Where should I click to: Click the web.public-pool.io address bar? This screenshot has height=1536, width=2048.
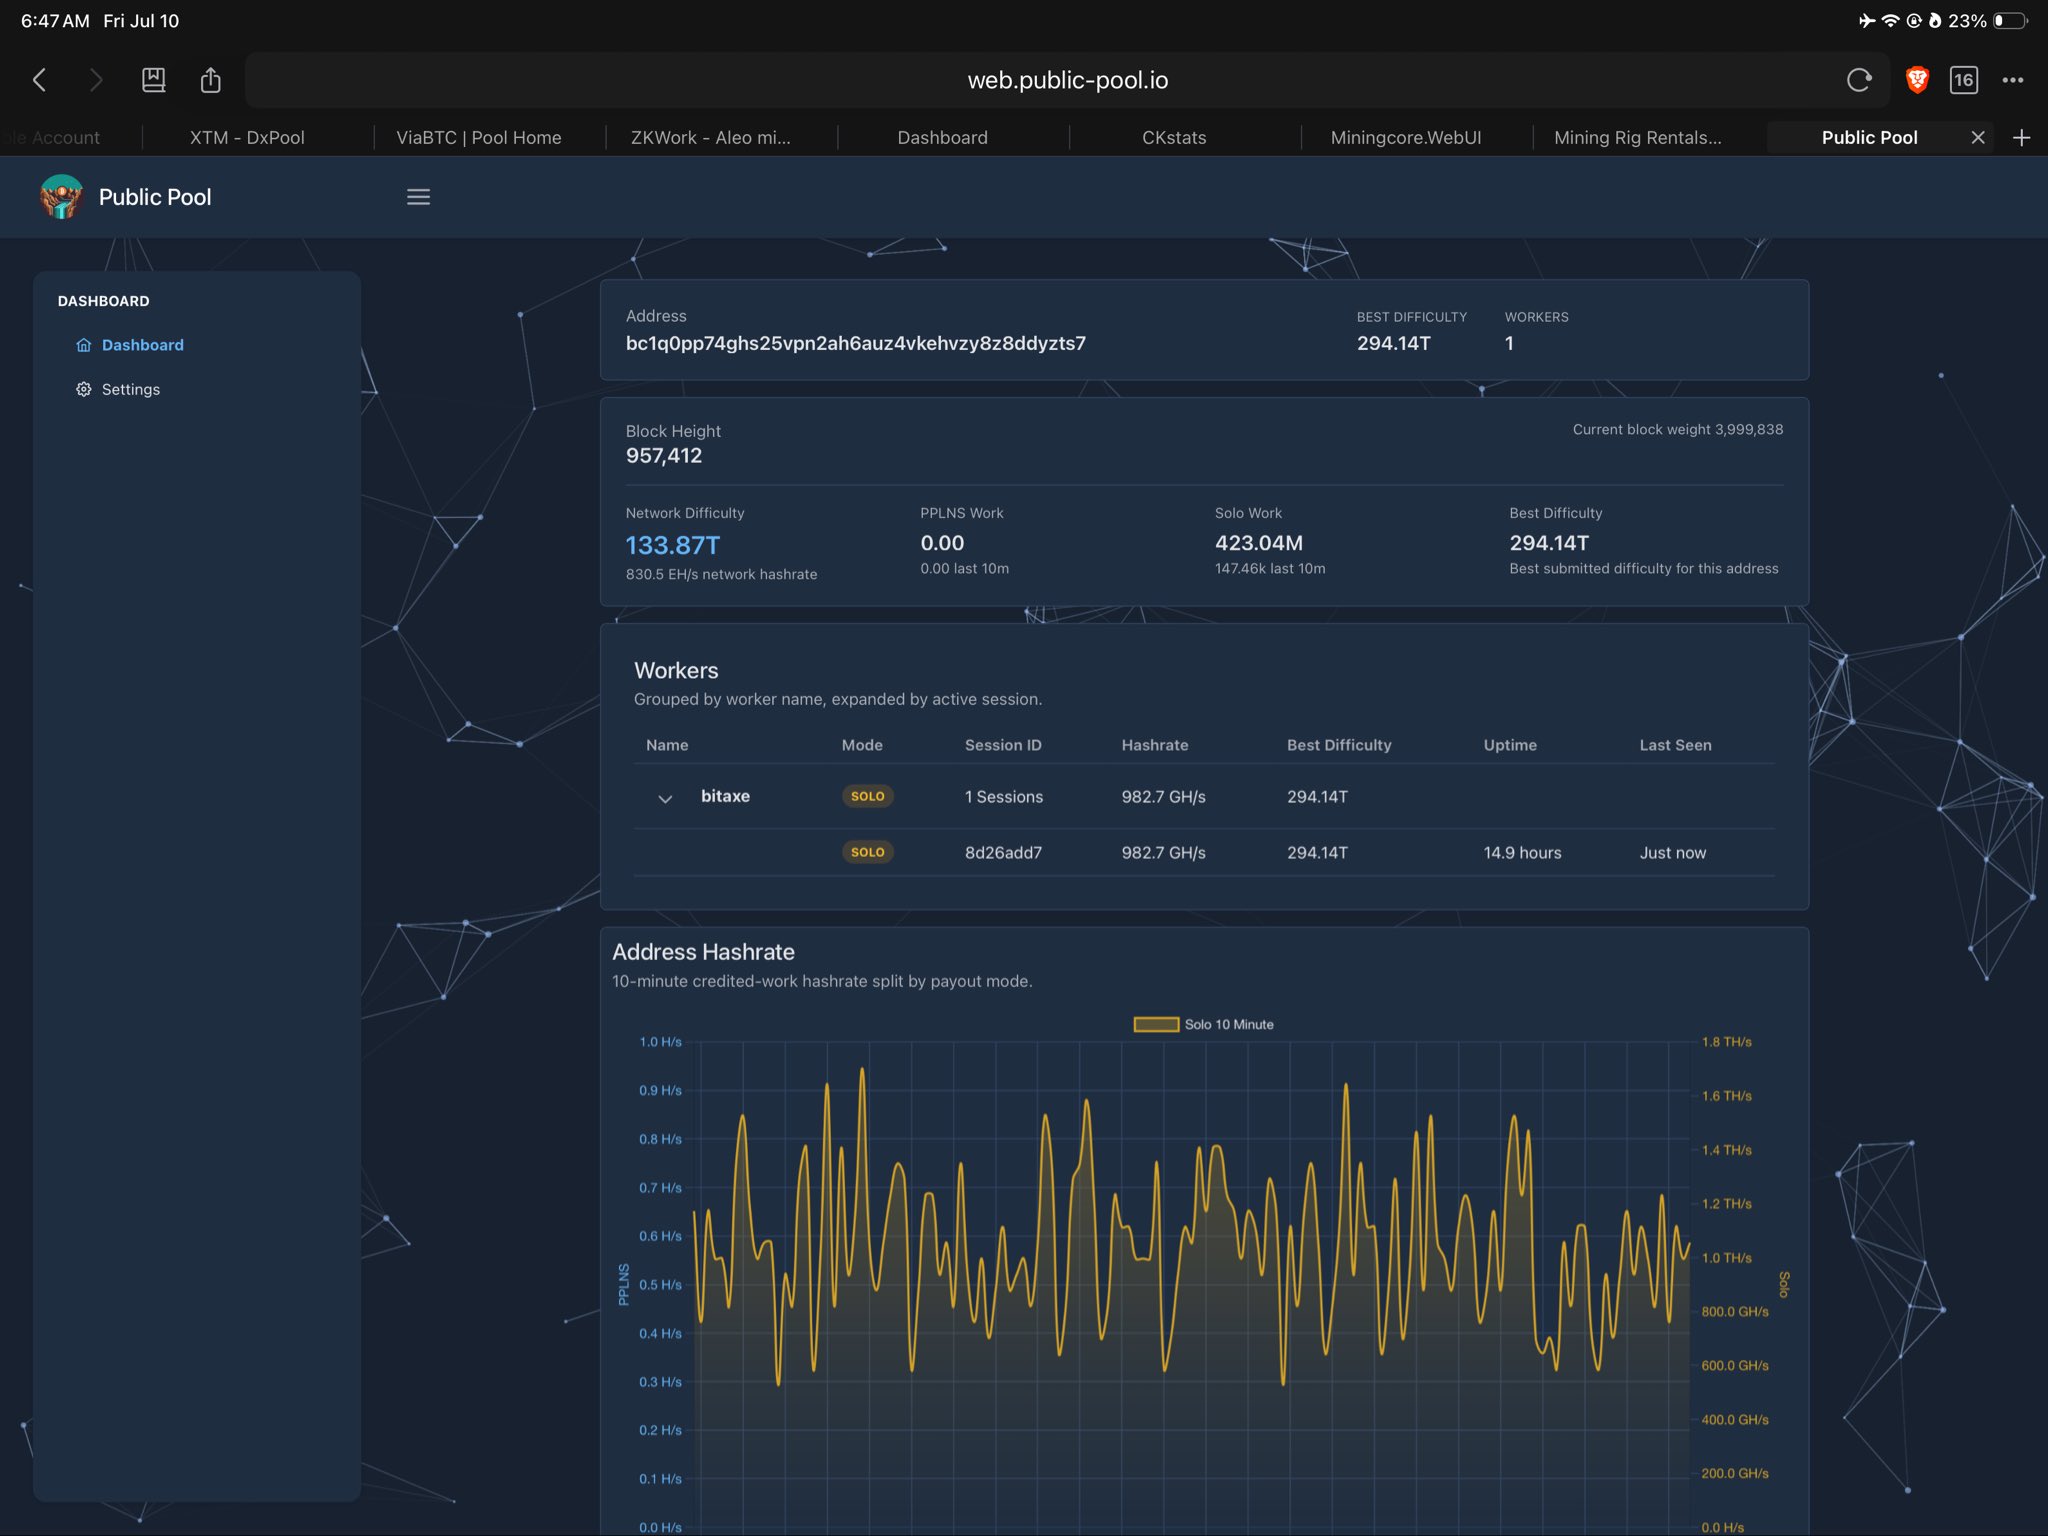pyautogui.click(x=1068, y=80)
